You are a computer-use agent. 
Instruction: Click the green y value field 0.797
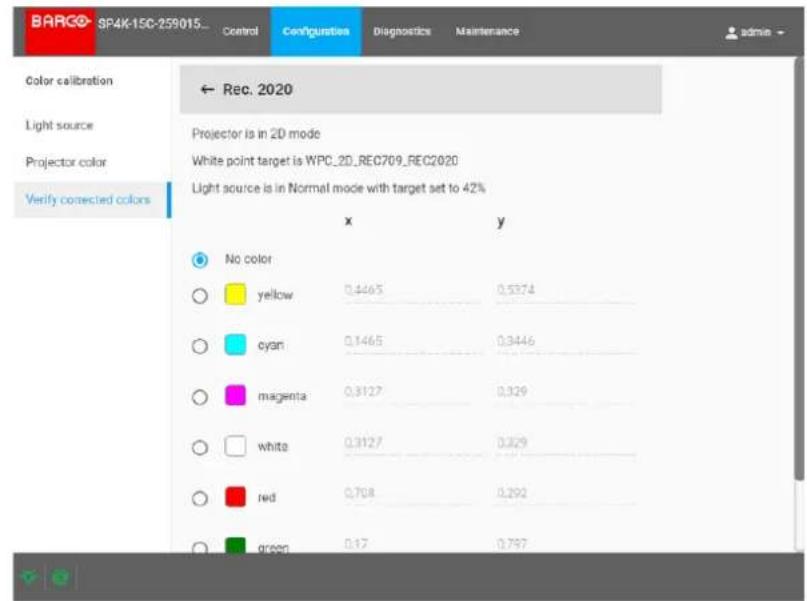(566, 544)
